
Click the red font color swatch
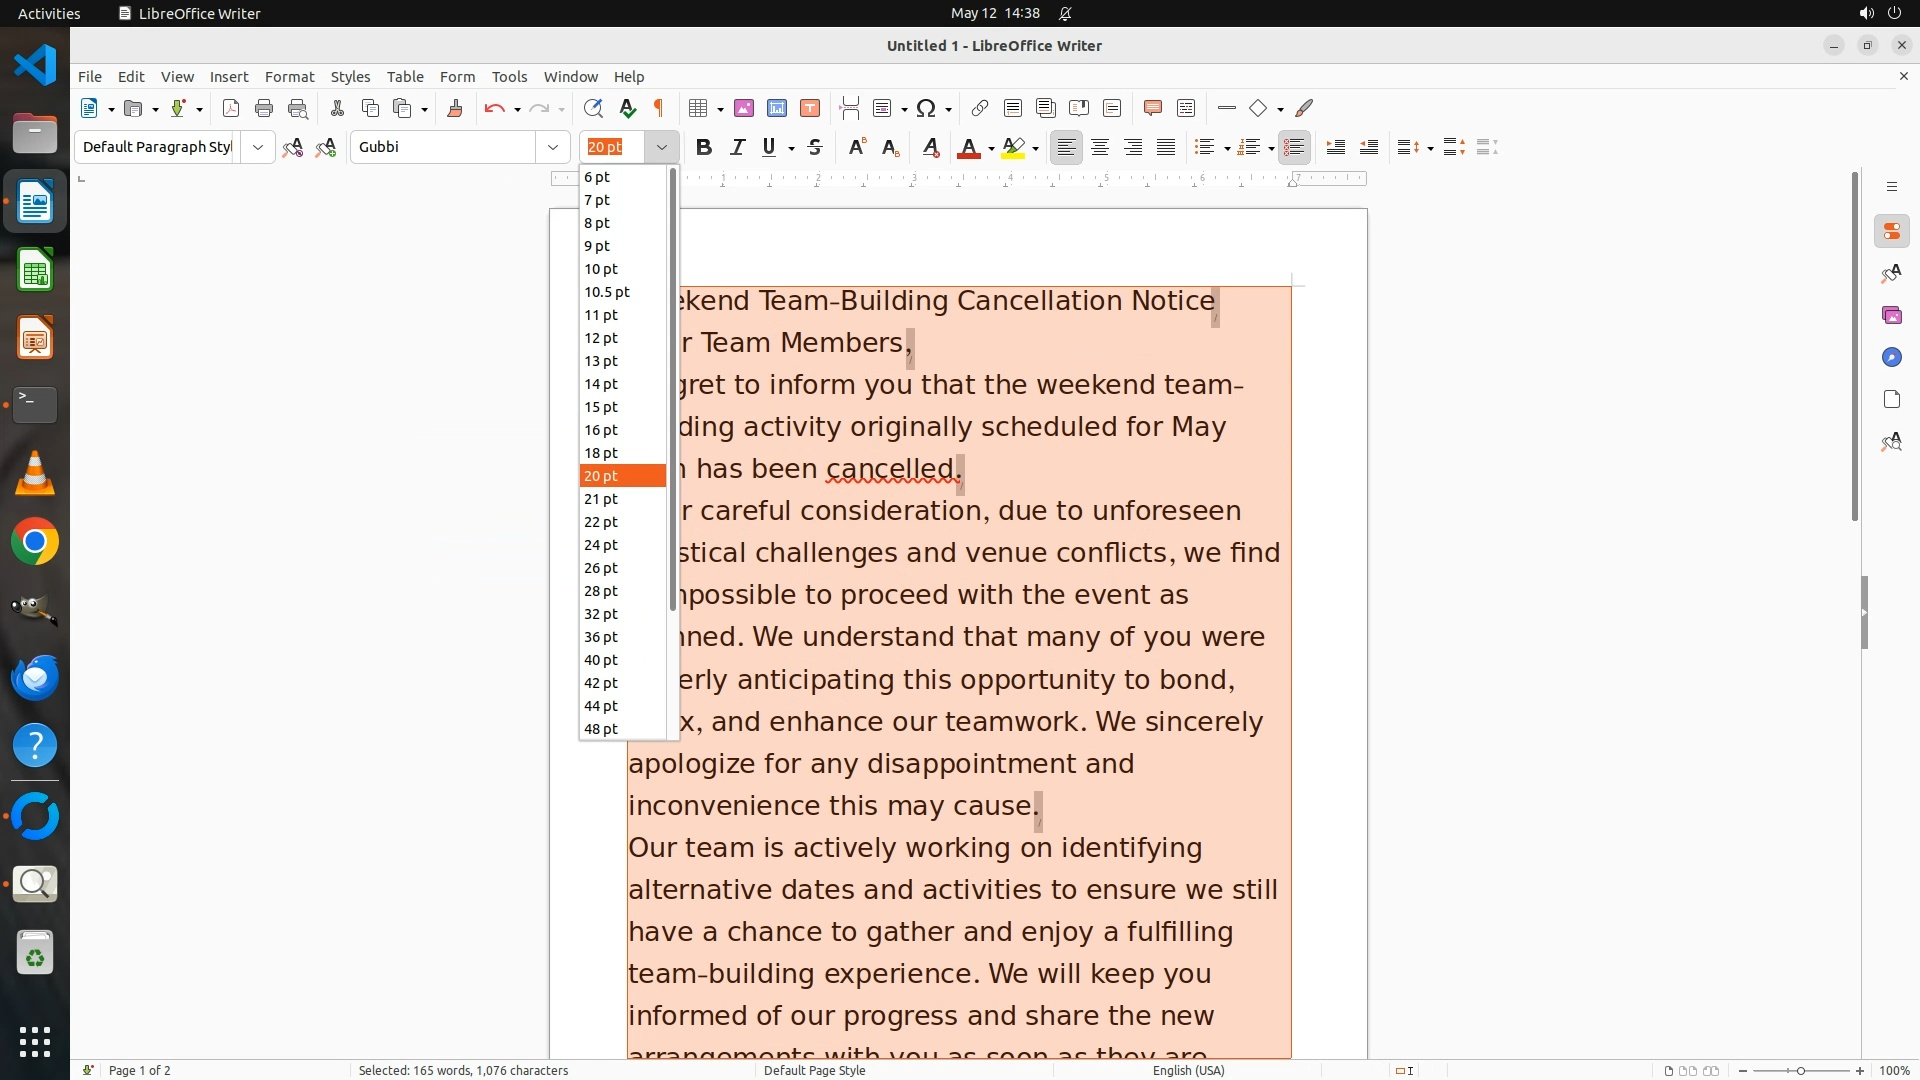(x=968, y=147)
